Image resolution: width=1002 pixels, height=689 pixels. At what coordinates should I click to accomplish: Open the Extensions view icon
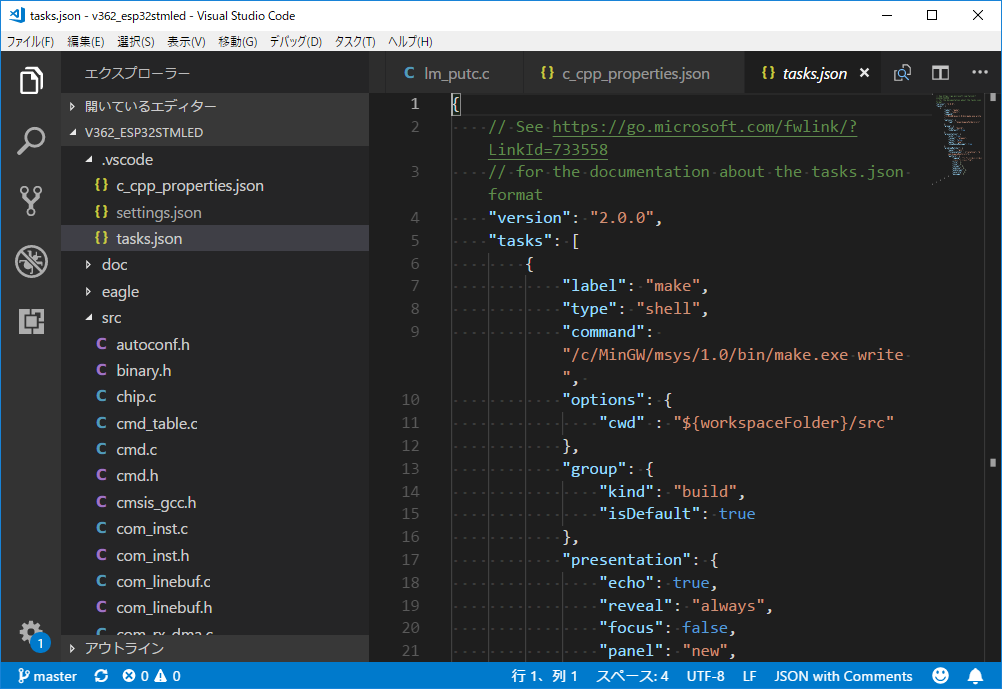31,321
